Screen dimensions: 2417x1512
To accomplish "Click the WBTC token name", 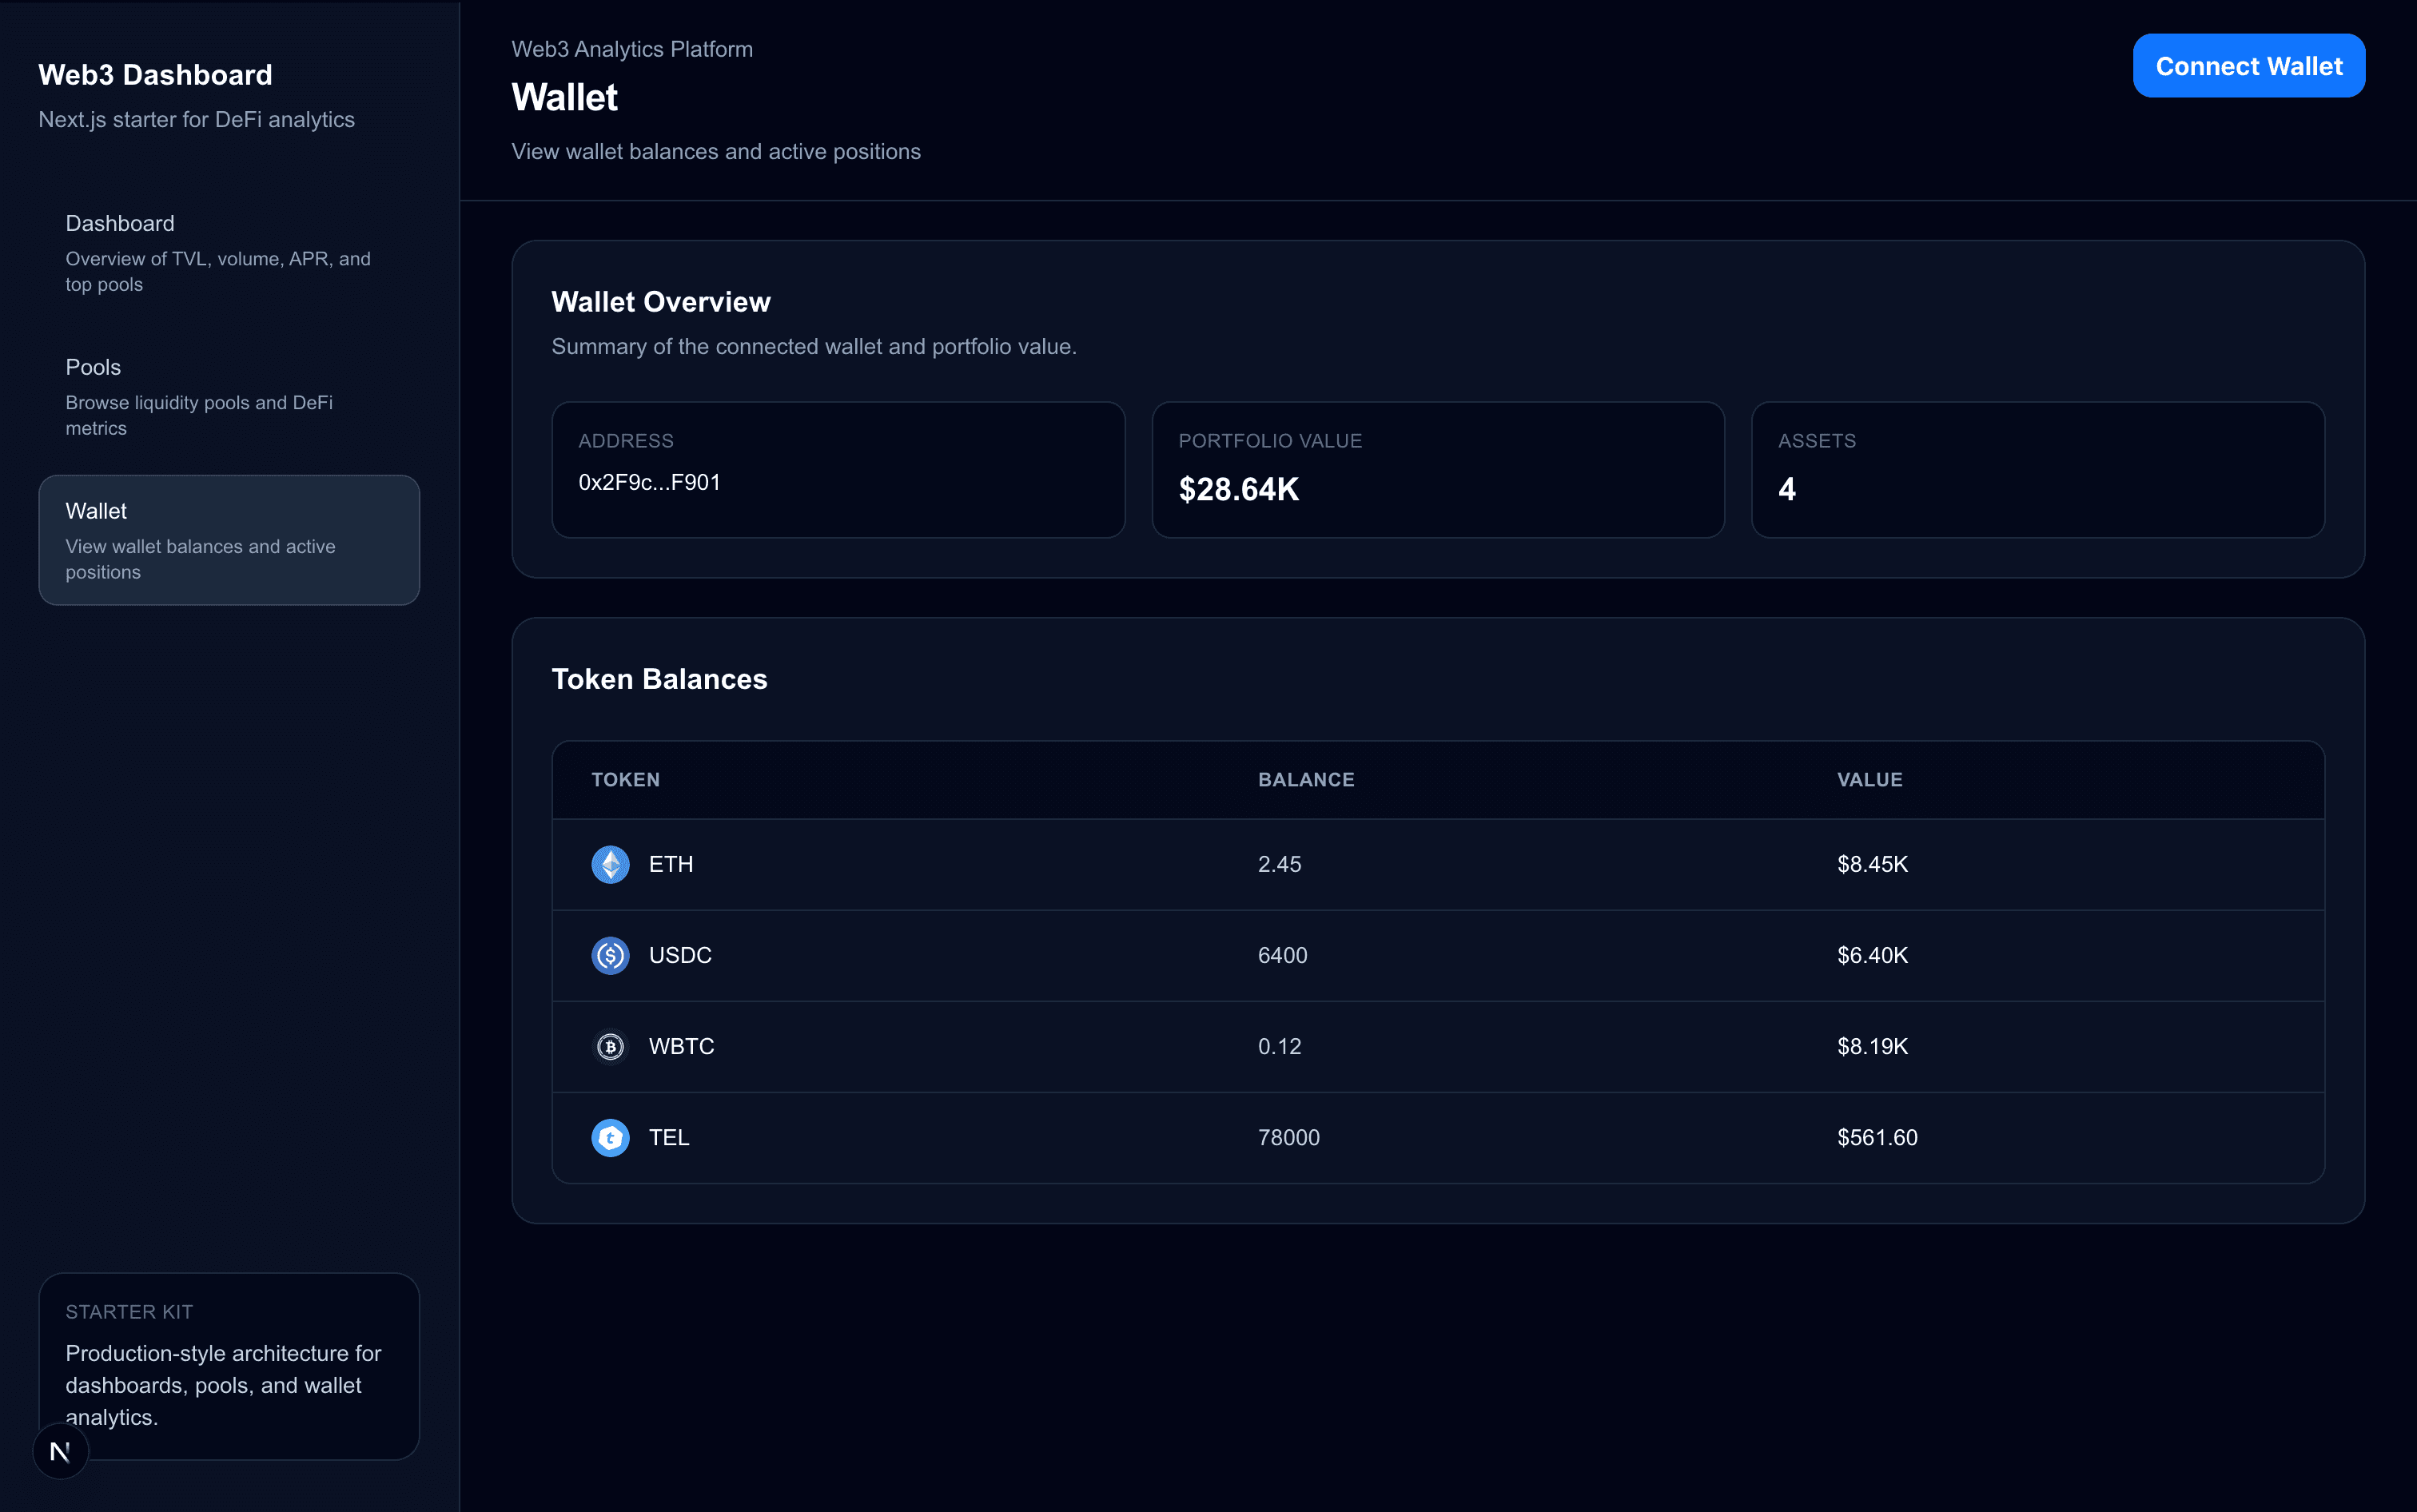I will coord(681,1046).
